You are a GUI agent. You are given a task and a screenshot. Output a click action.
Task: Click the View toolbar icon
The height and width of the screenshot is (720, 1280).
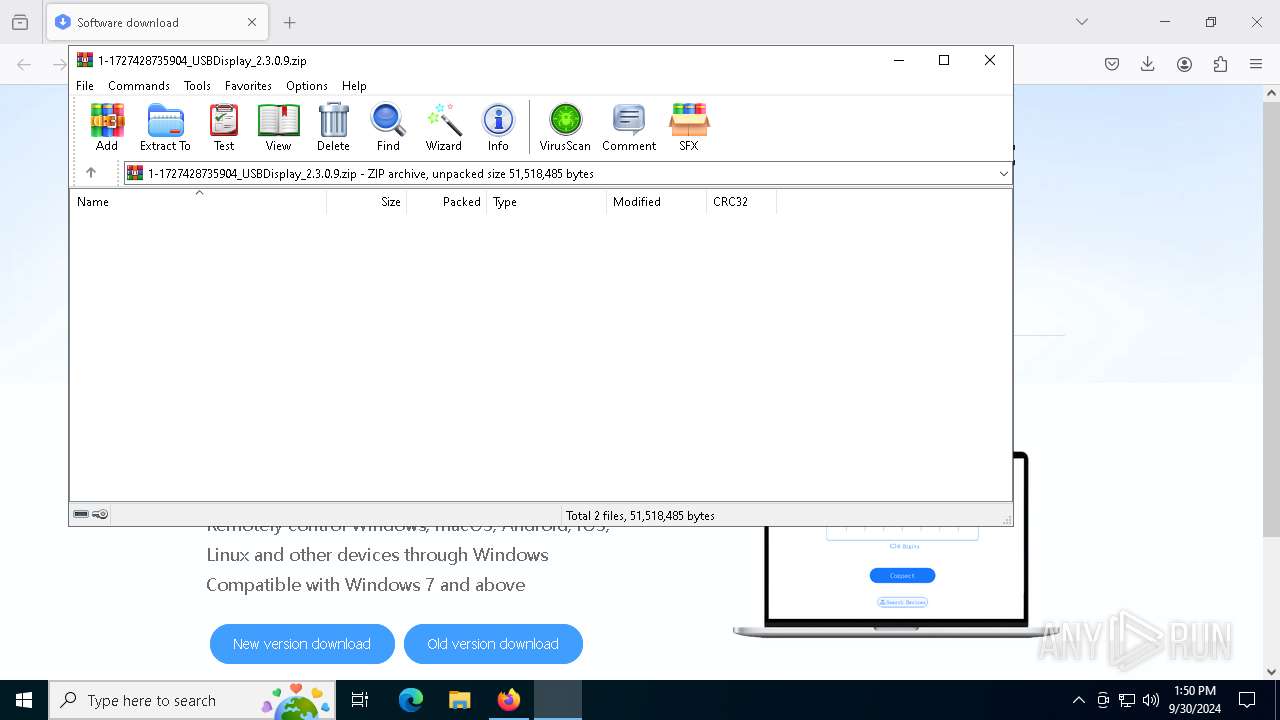pyautogui.click(x=278, y=127)
